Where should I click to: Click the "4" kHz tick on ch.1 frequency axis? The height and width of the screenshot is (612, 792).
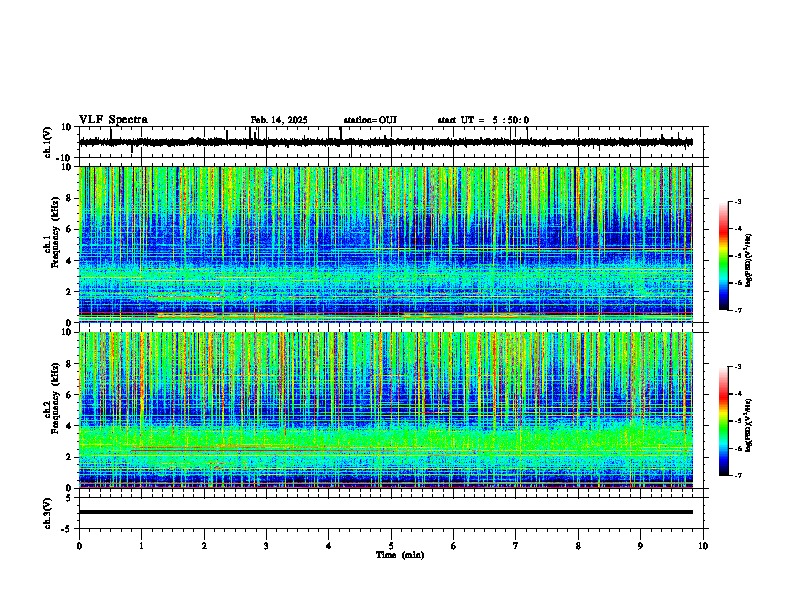70,261
